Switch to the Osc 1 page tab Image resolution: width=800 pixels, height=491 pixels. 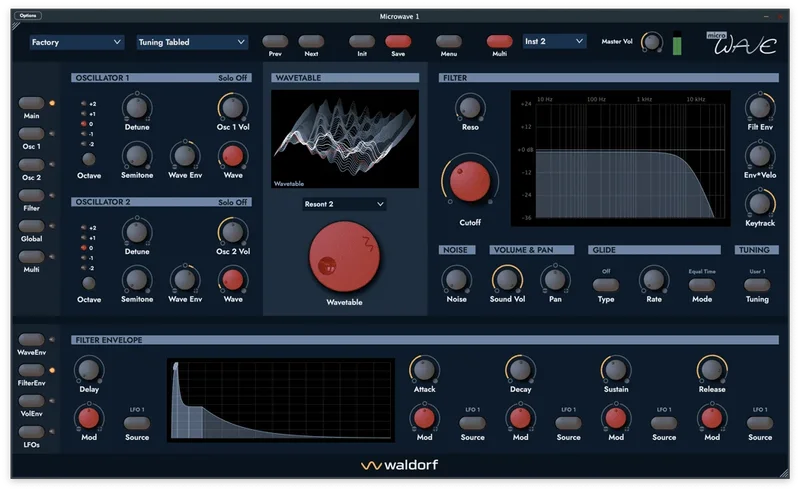tap(31, 134)
